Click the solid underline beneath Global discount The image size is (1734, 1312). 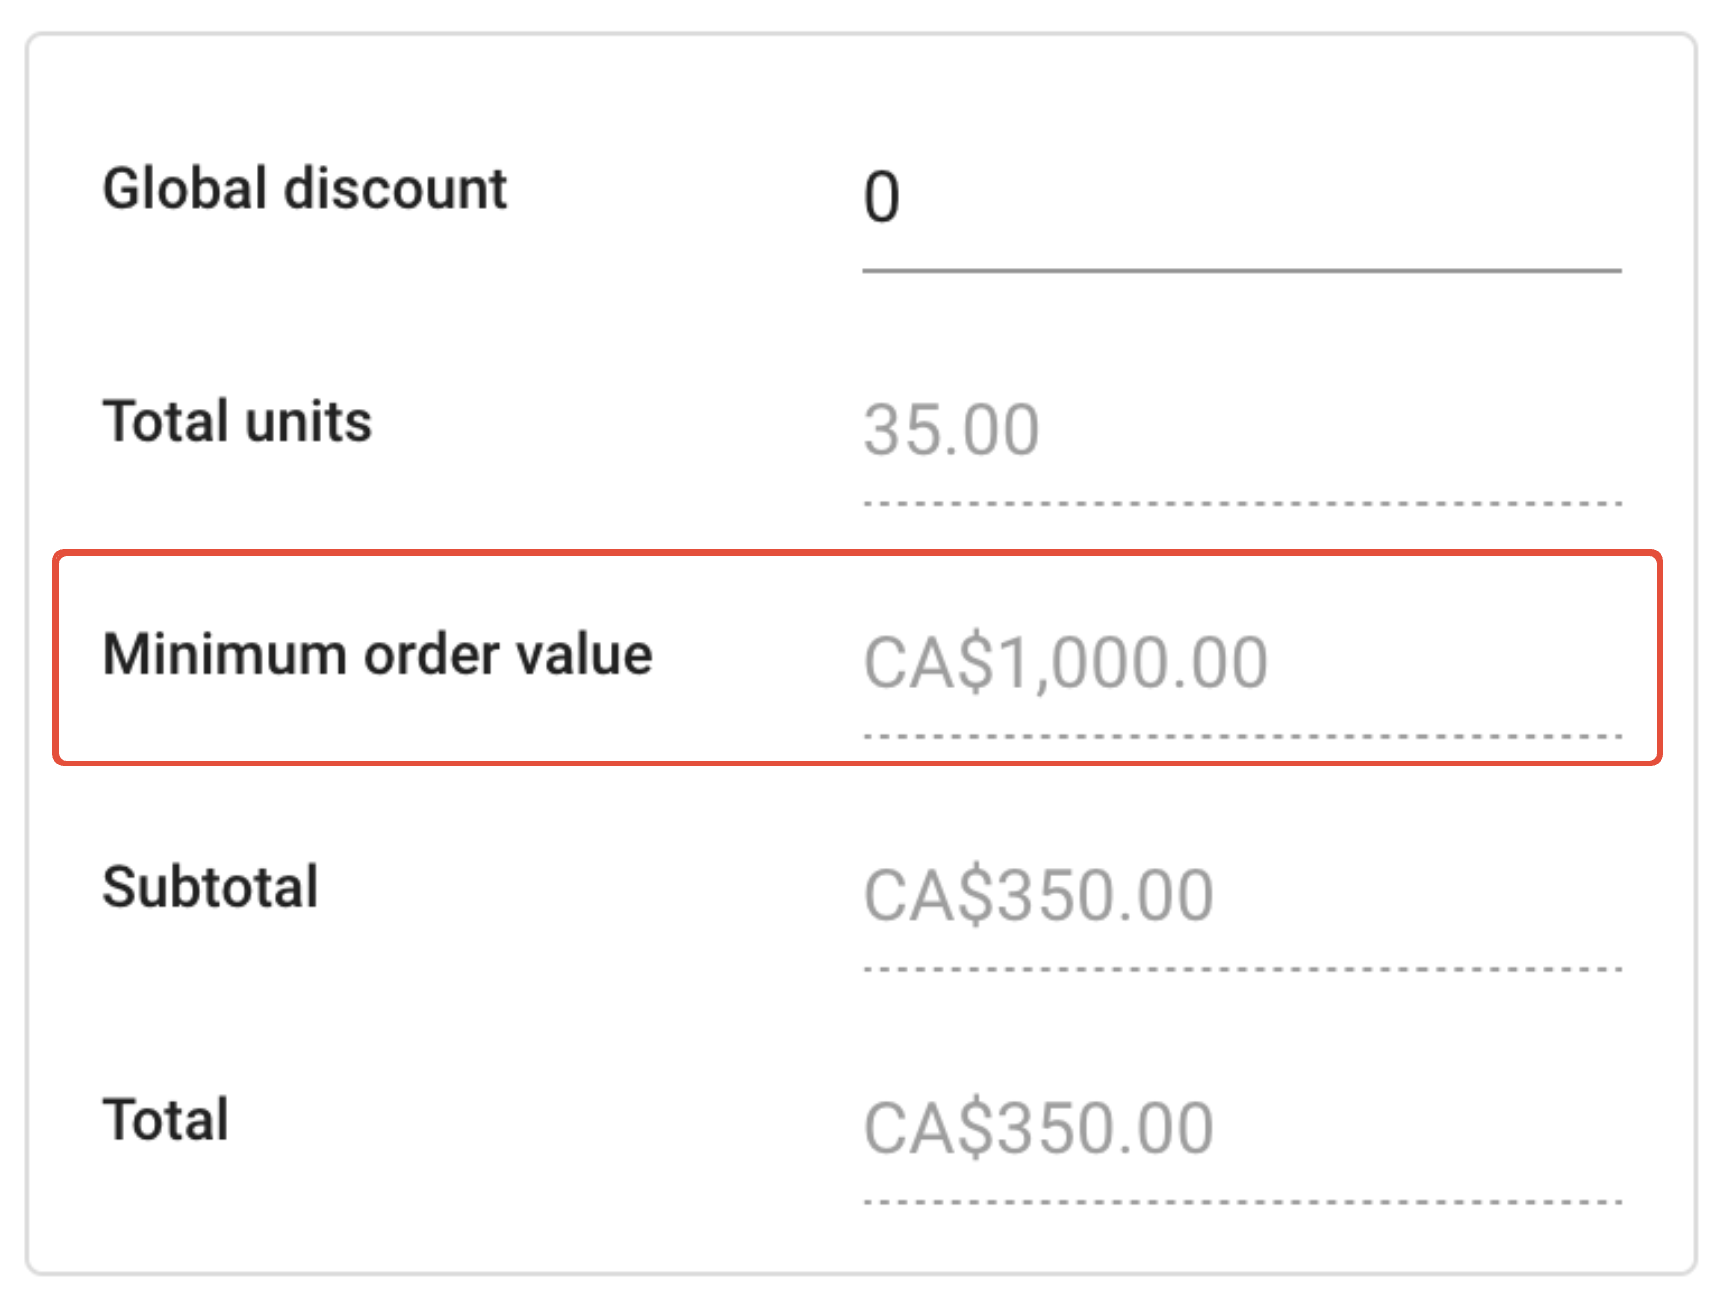coord(1240,270)
